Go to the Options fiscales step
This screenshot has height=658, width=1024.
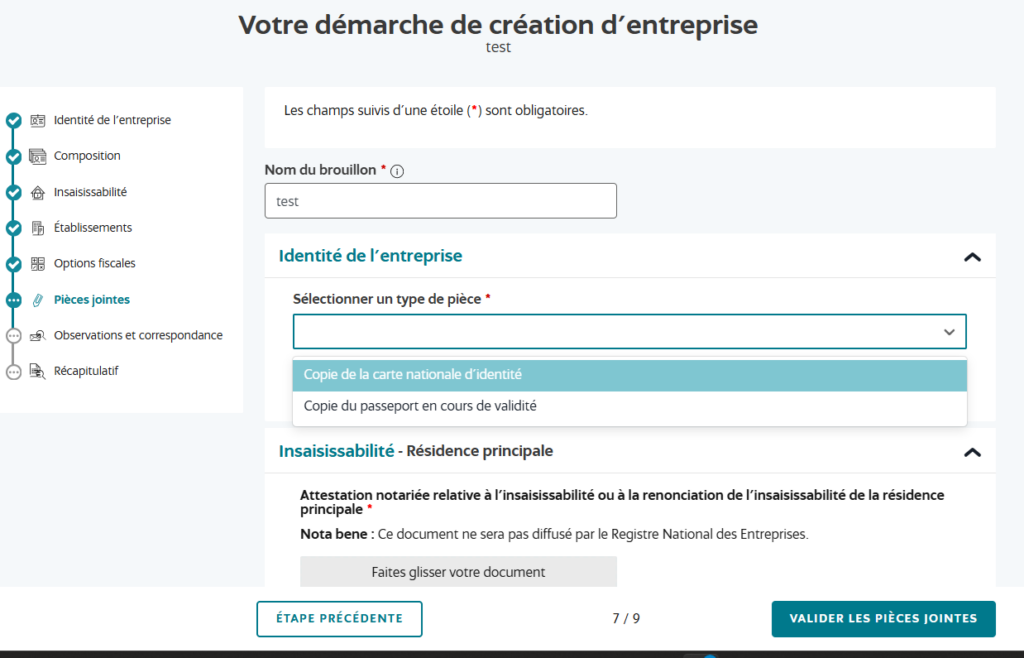pos(95,264)
